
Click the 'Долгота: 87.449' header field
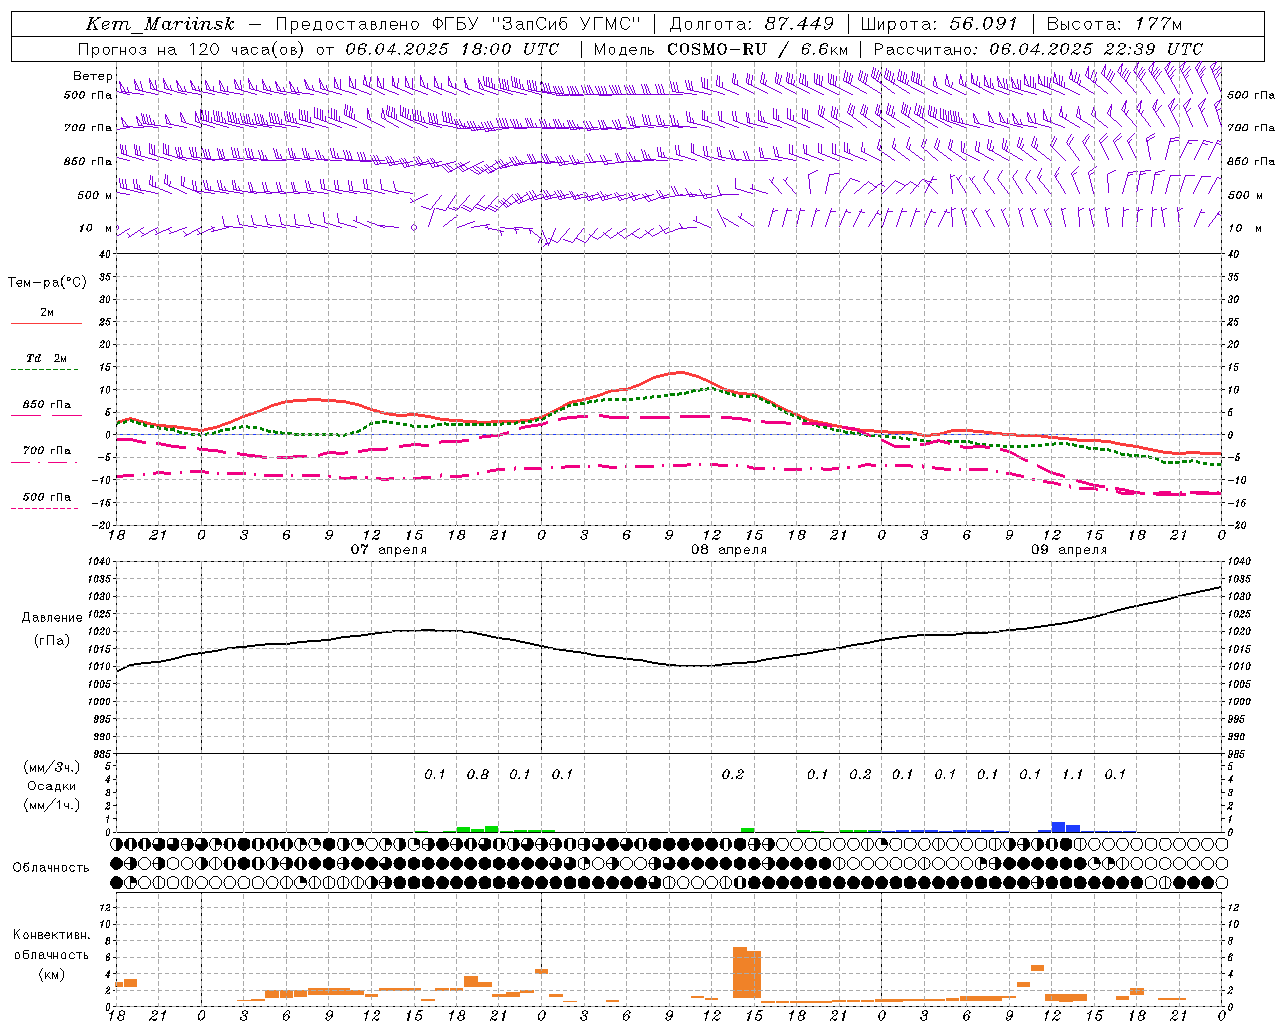point(751,24)
